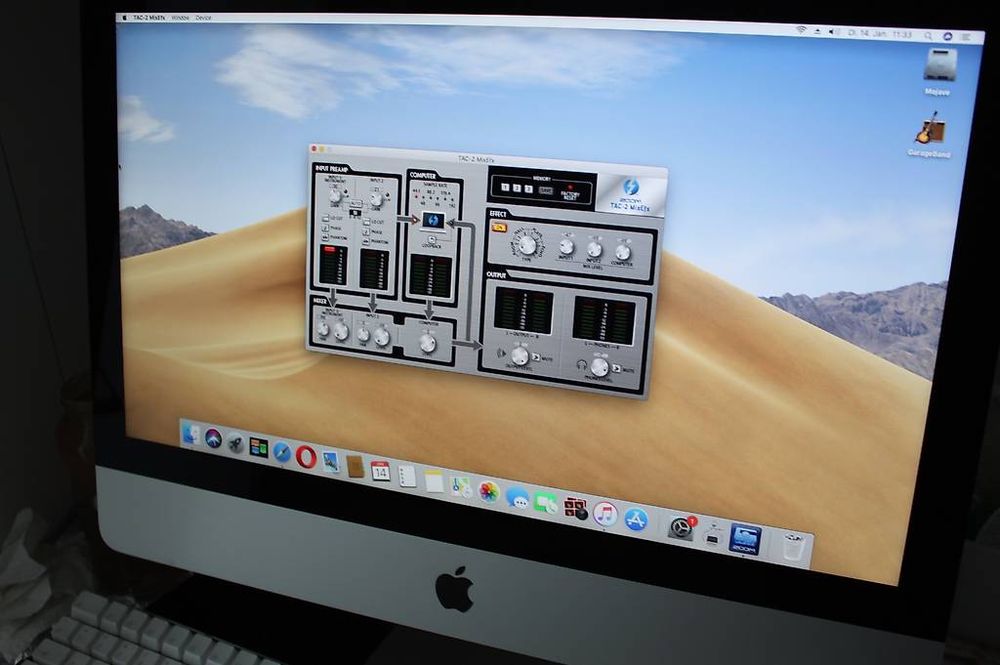
Task: Click the mixer Input 2 PAN knob
Action: [x=363, y=335]
